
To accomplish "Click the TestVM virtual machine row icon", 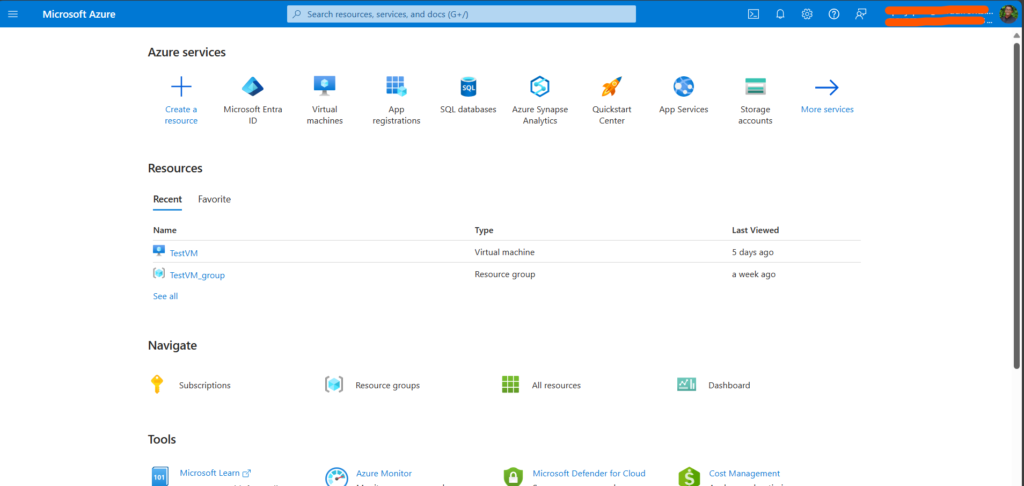I will [159, 251].
